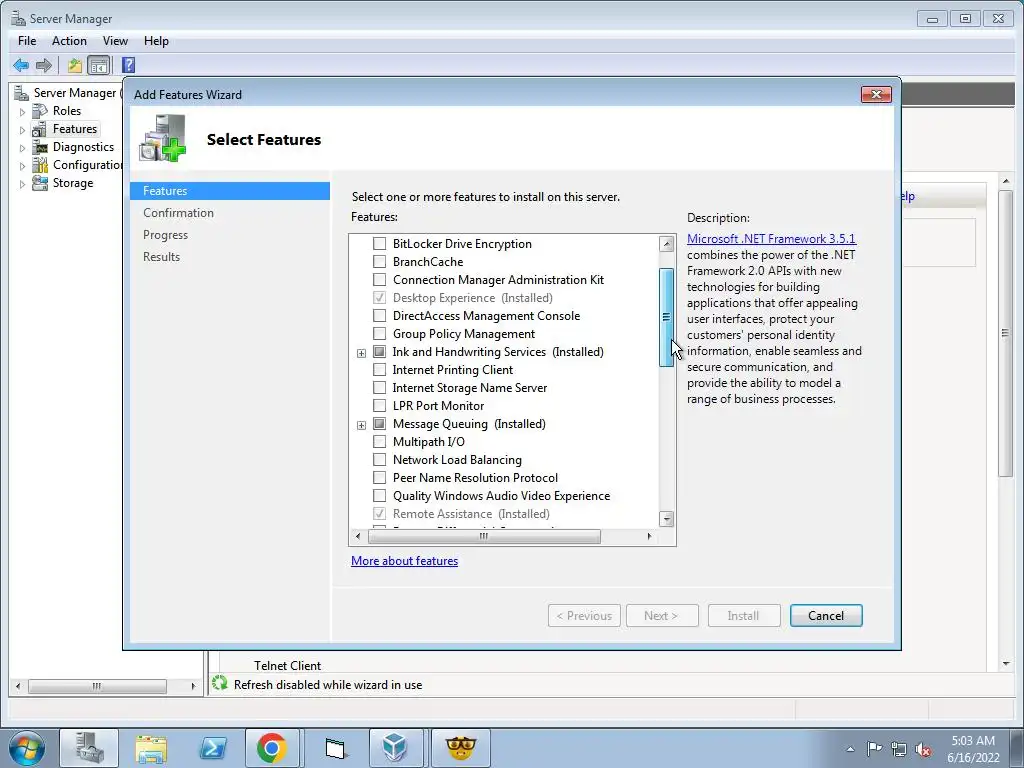Click the < Previous button
Viewport: 1024px width, 768px height.
coord(584,615)
